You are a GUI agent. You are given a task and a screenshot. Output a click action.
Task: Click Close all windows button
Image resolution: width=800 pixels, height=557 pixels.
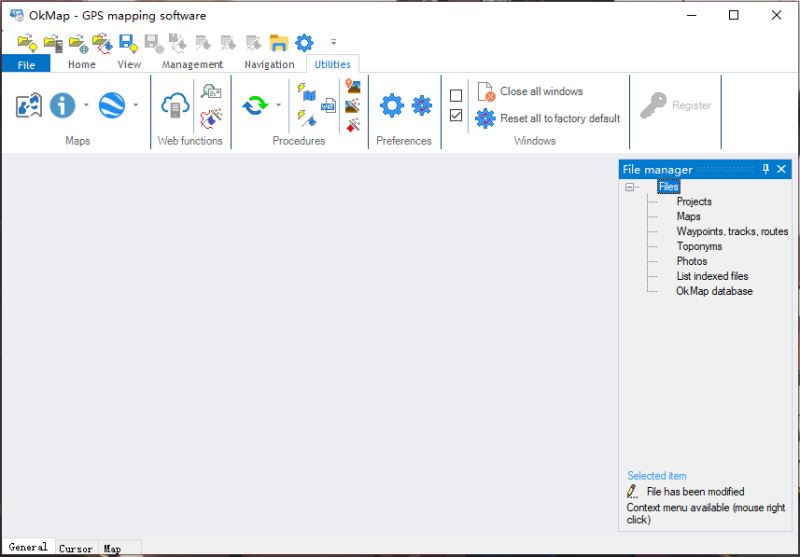click(530, 92)
